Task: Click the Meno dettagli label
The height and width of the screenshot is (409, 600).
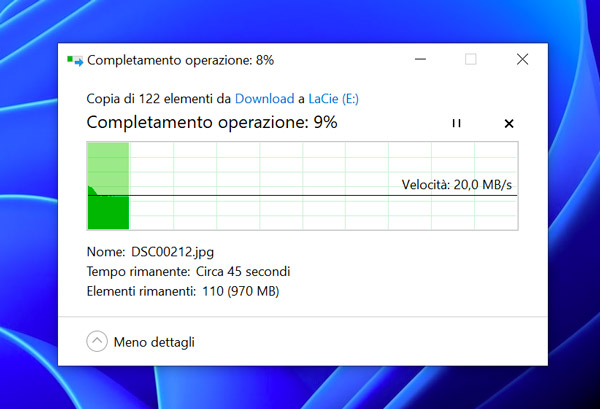Action: 154,342
